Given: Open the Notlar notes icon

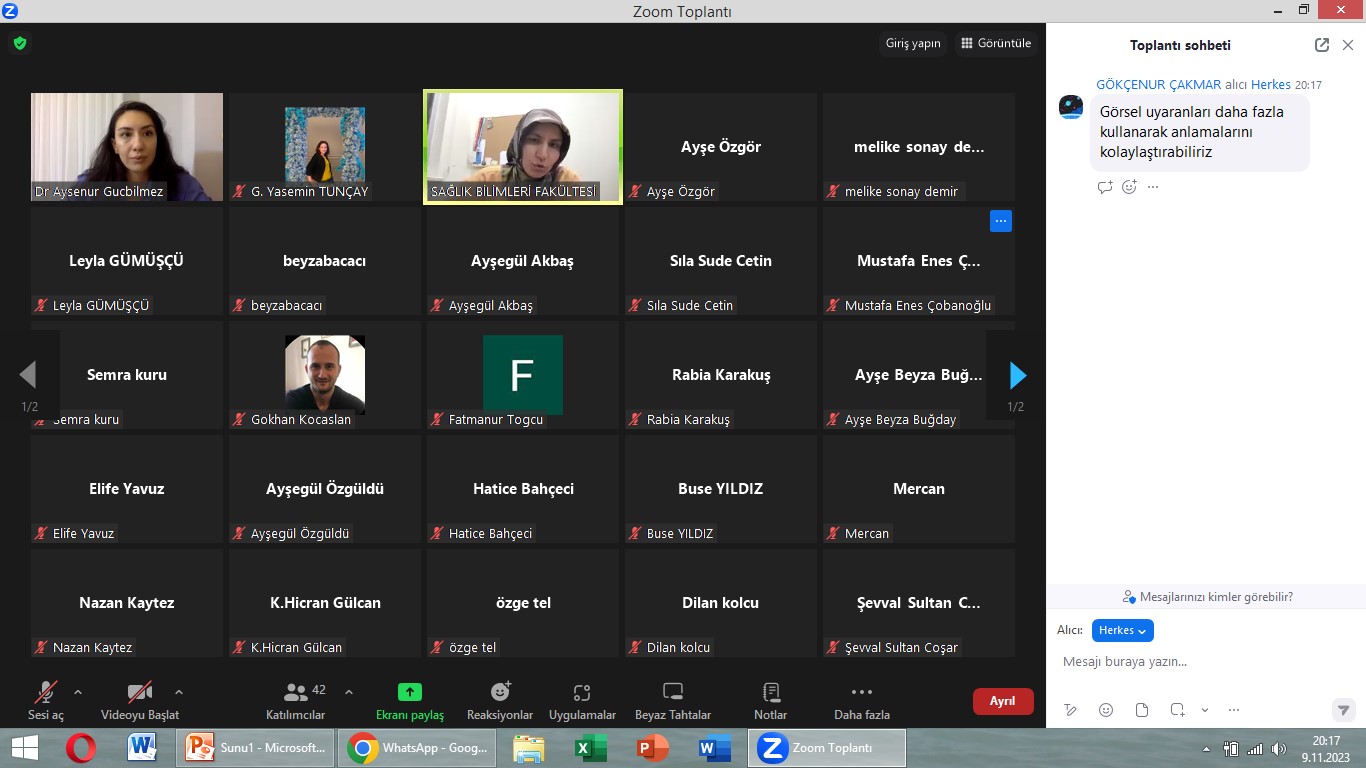Looking at the screenshot, I should 771,692.
